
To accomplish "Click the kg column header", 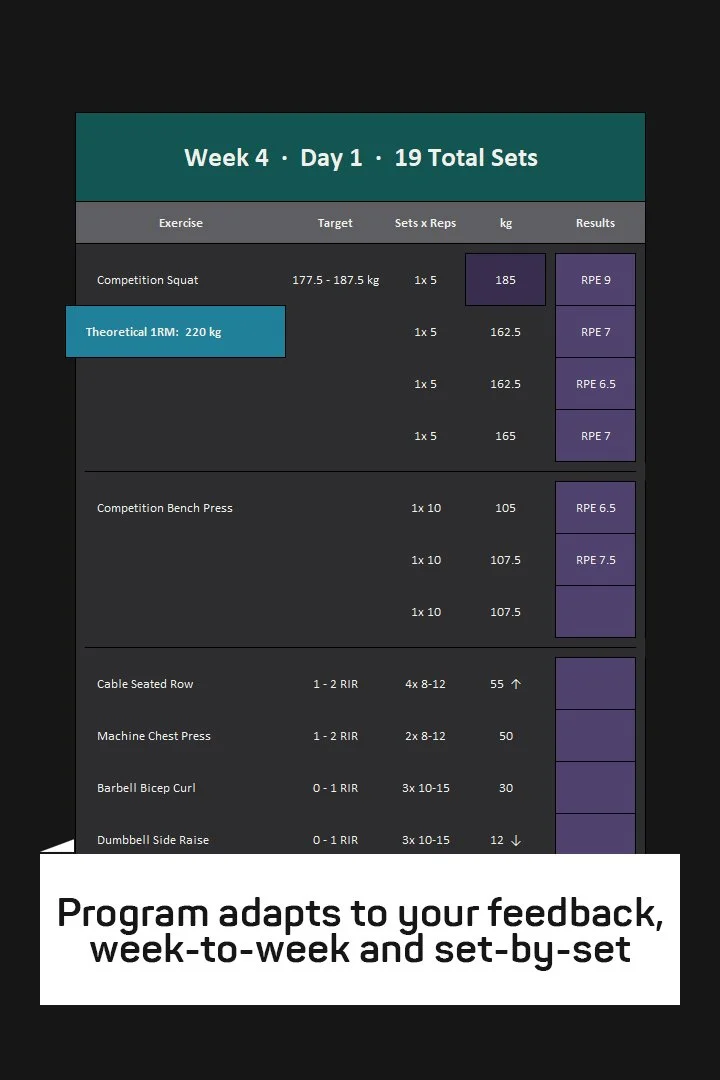I will [506, 223].
